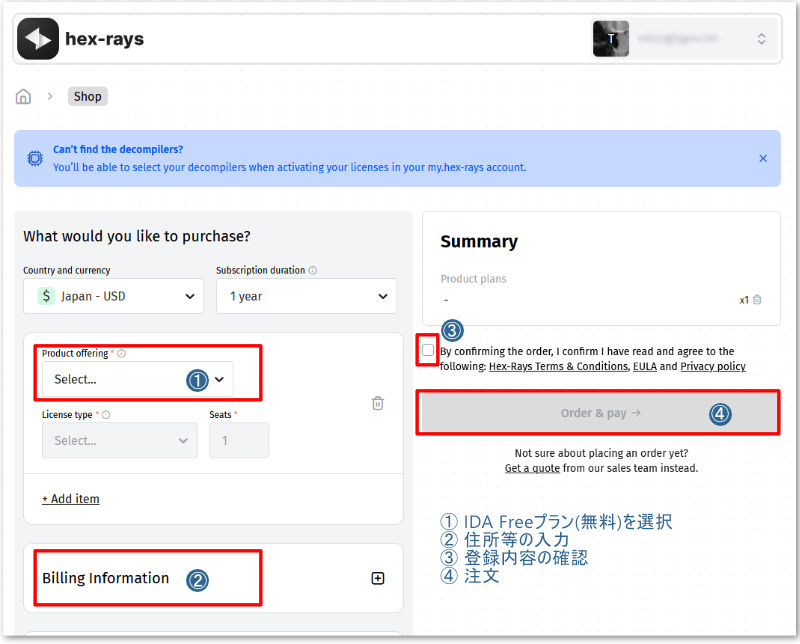Open Hex-Rays Terms & Conditions link
Screen dimensions: 800x644
click(559, 366)
